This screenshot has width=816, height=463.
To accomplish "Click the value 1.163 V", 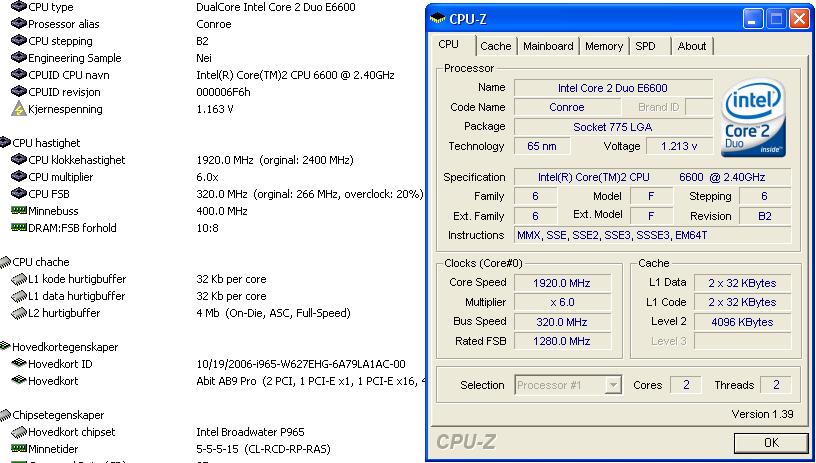I will click(x=215, y=109).
